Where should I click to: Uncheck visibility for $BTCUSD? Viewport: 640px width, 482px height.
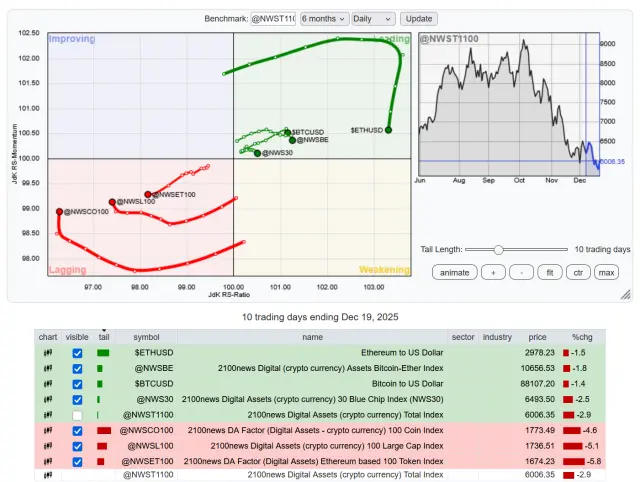click(77, 384)
